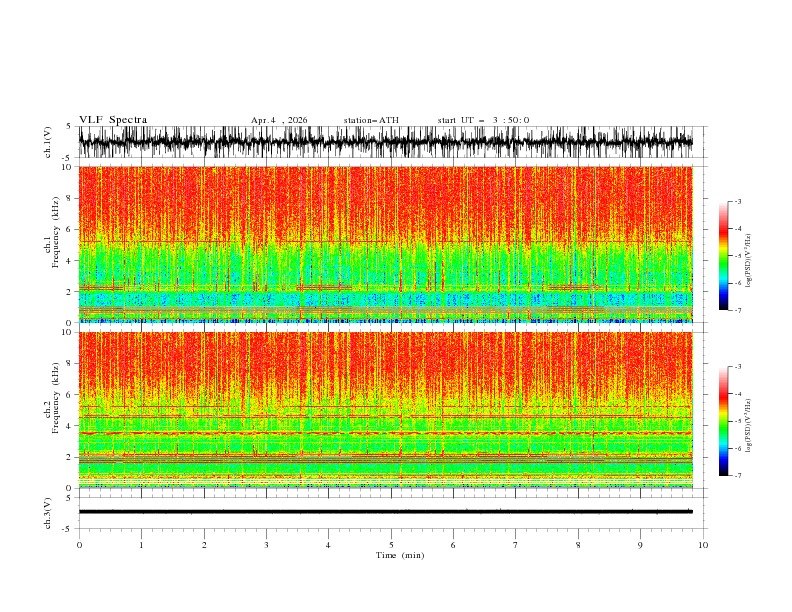
Task: Click the "Time (min)" axis title
Action: [x=400, y=555]
